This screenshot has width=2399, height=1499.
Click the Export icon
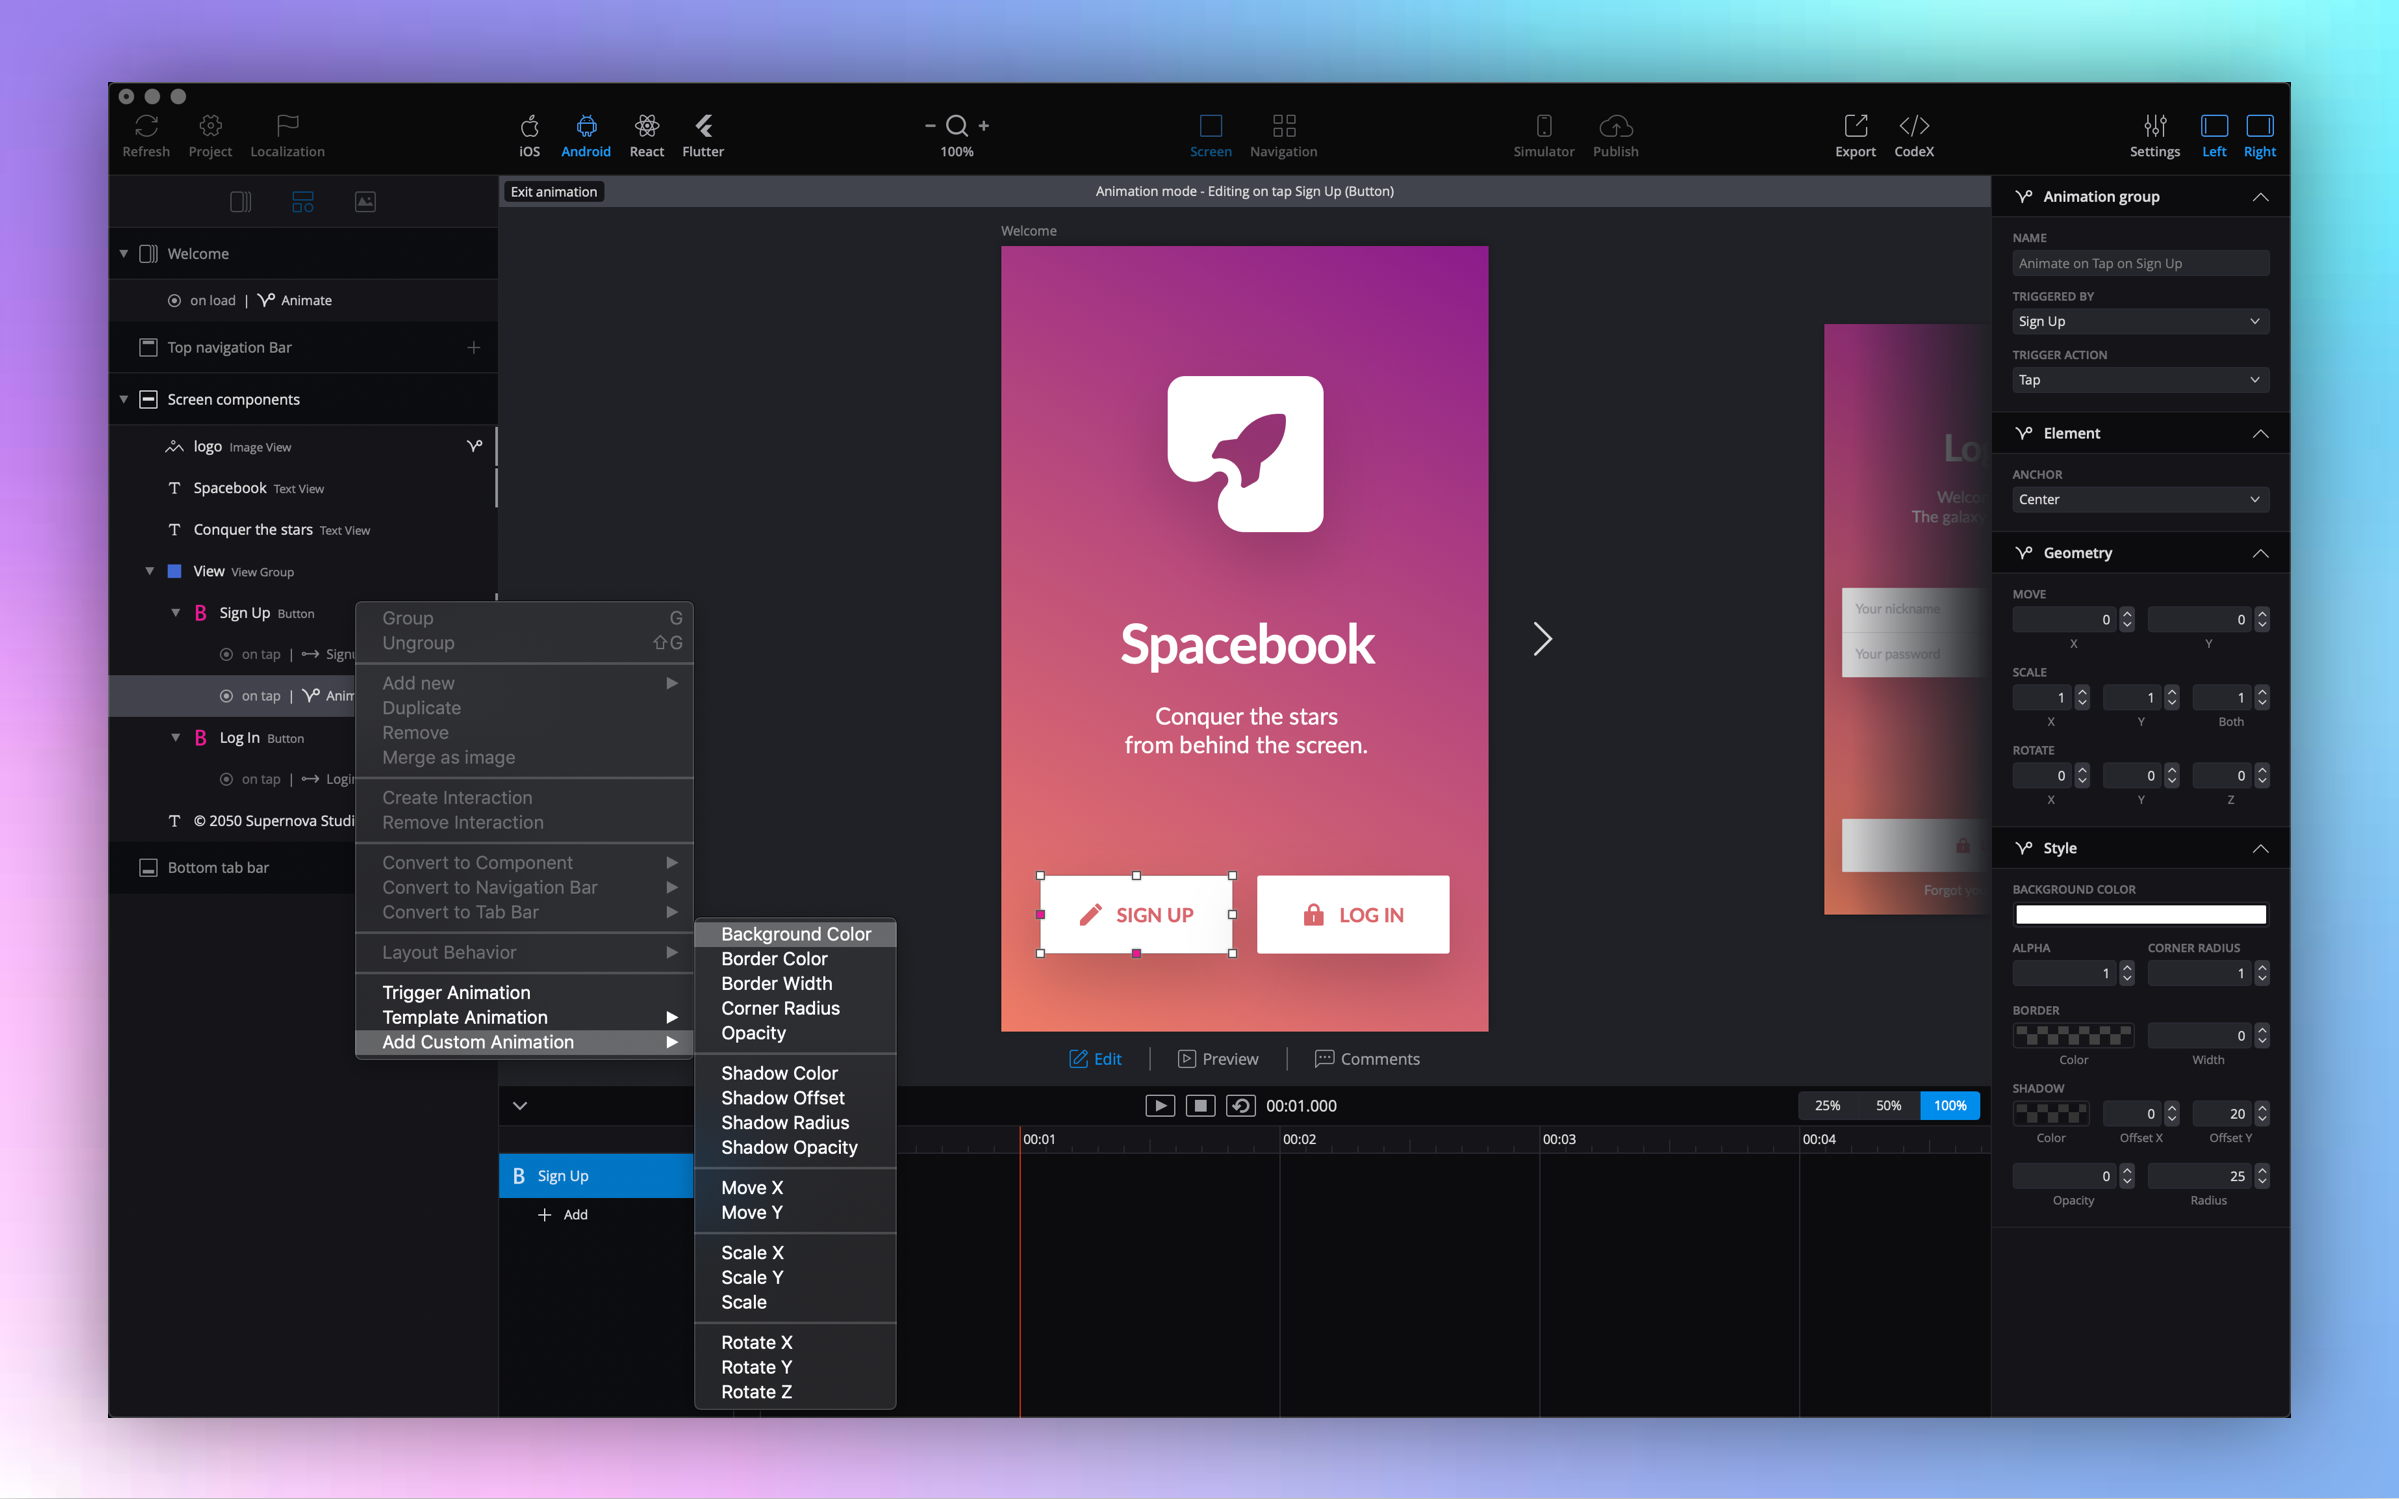(1854, 127)
